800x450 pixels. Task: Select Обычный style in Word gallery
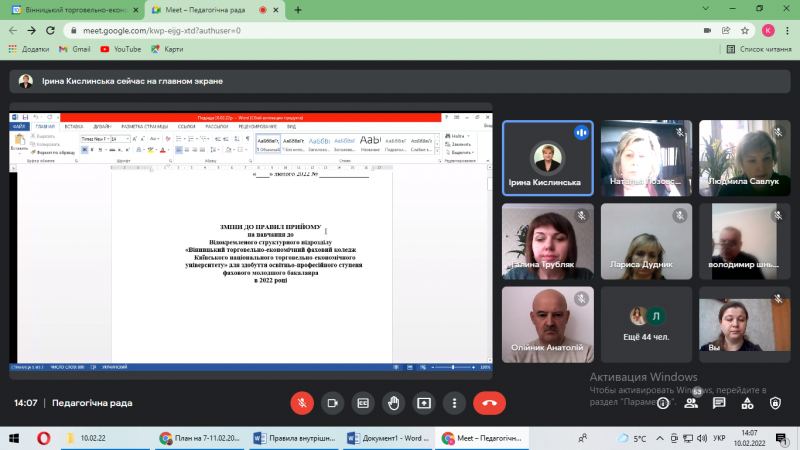click(268, 144)
